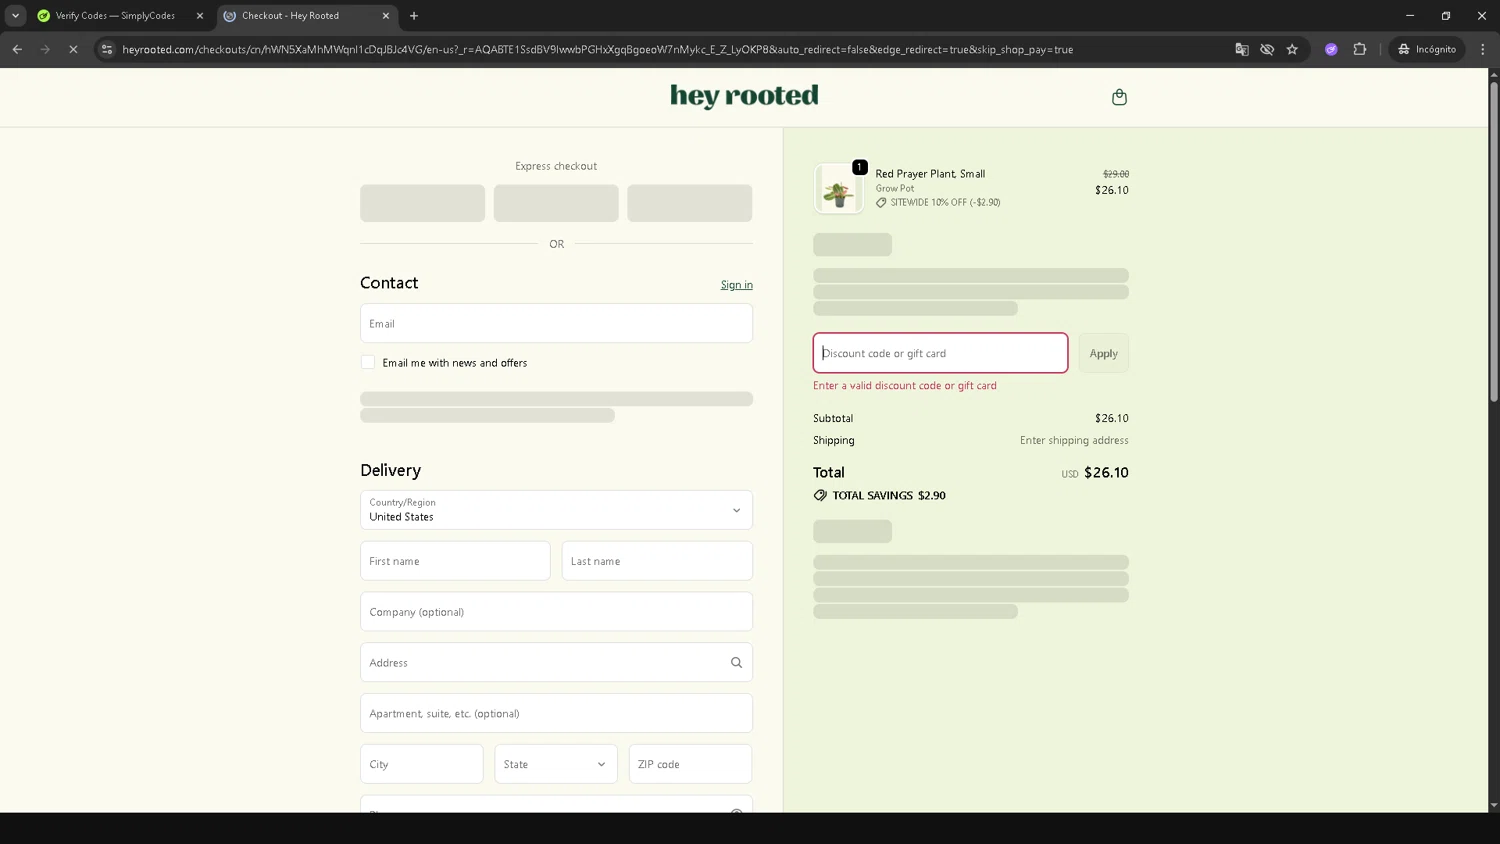1500x844 pixels.
Task: Click the browser address bar URL
Action: coord(597,49)
